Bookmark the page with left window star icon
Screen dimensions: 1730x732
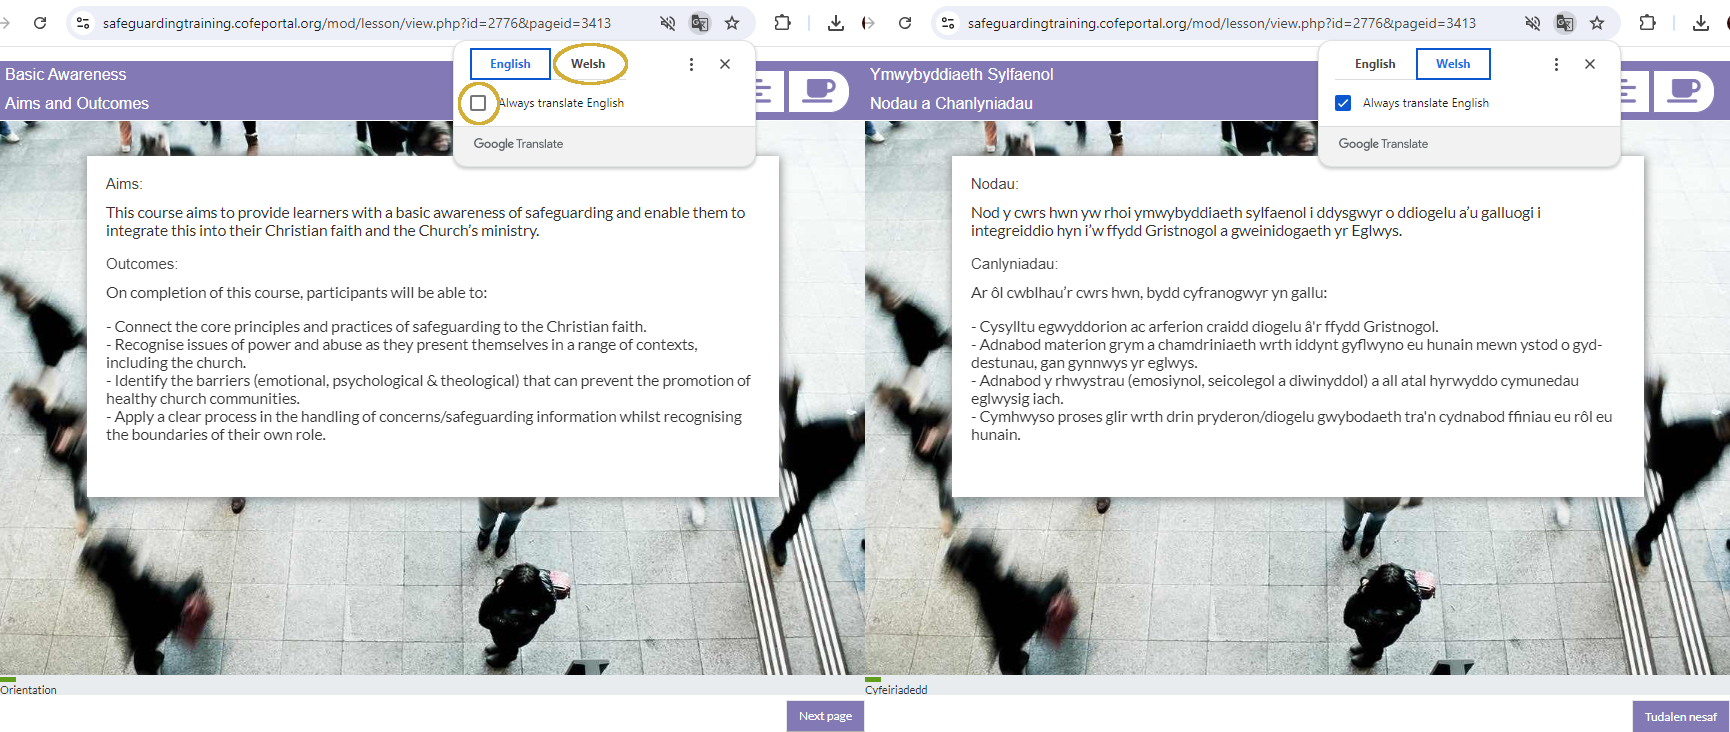732,22
